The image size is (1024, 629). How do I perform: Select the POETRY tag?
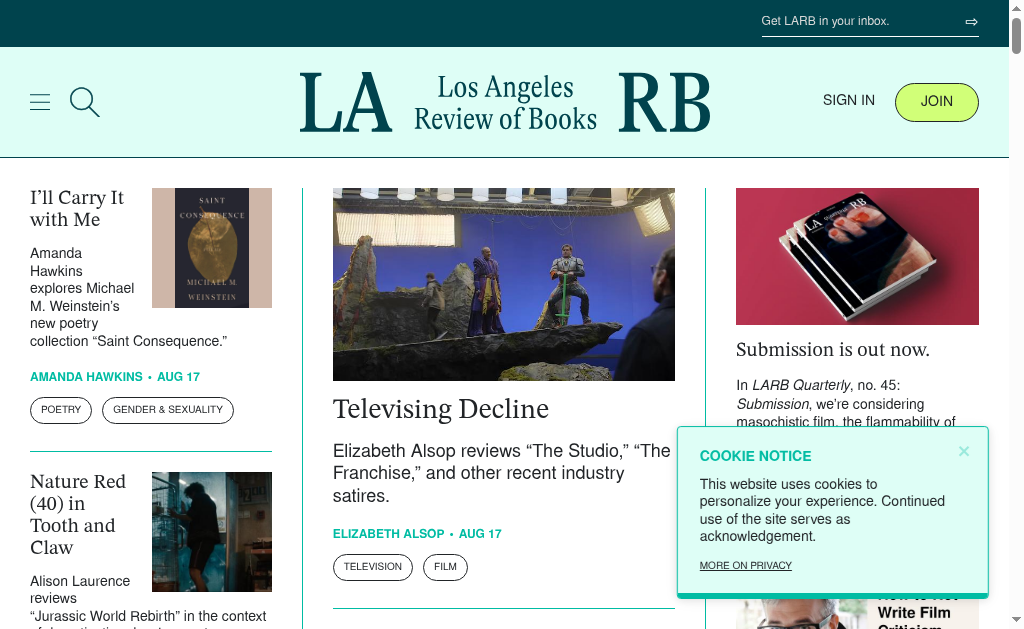[x=61, y=410]
